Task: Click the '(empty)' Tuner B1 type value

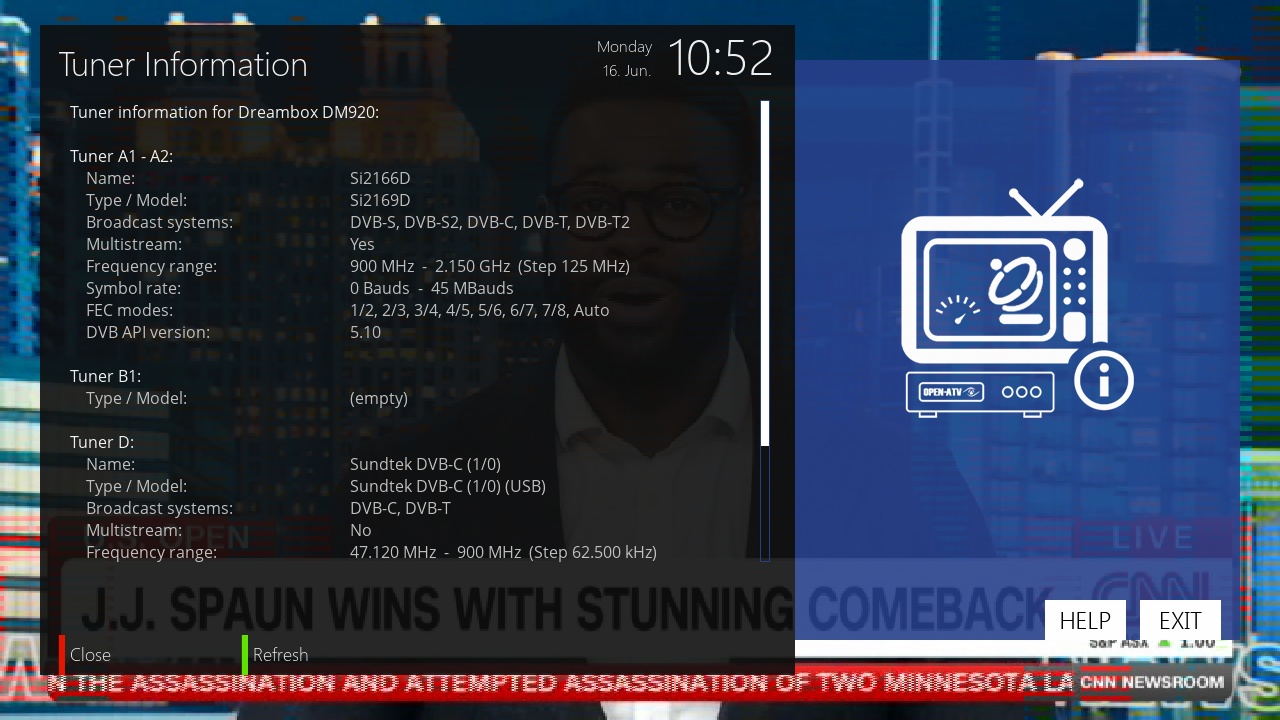Action: 379,398
